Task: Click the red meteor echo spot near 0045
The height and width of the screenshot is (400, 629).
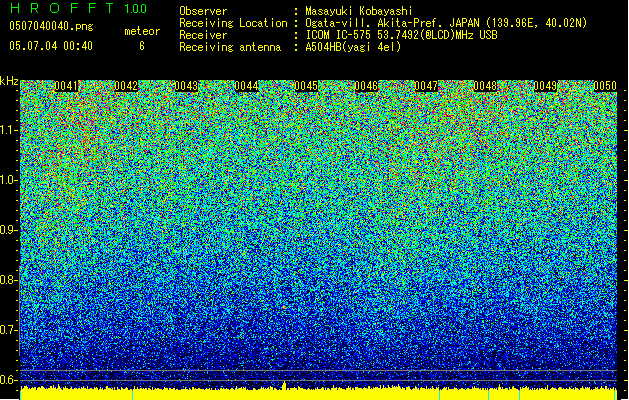Action: (x=284, y=307)
